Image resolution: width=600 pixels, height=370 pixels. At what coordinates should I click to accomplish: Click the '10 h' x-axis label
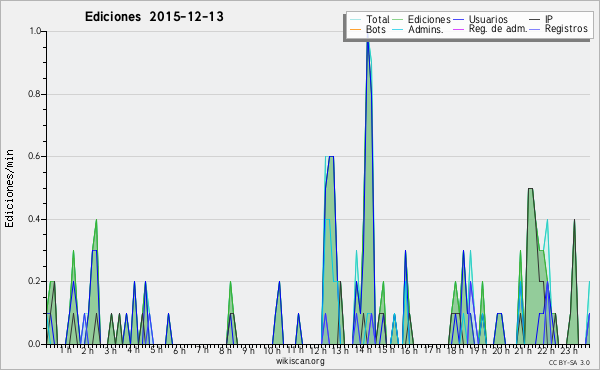click(x=272, y=350)
